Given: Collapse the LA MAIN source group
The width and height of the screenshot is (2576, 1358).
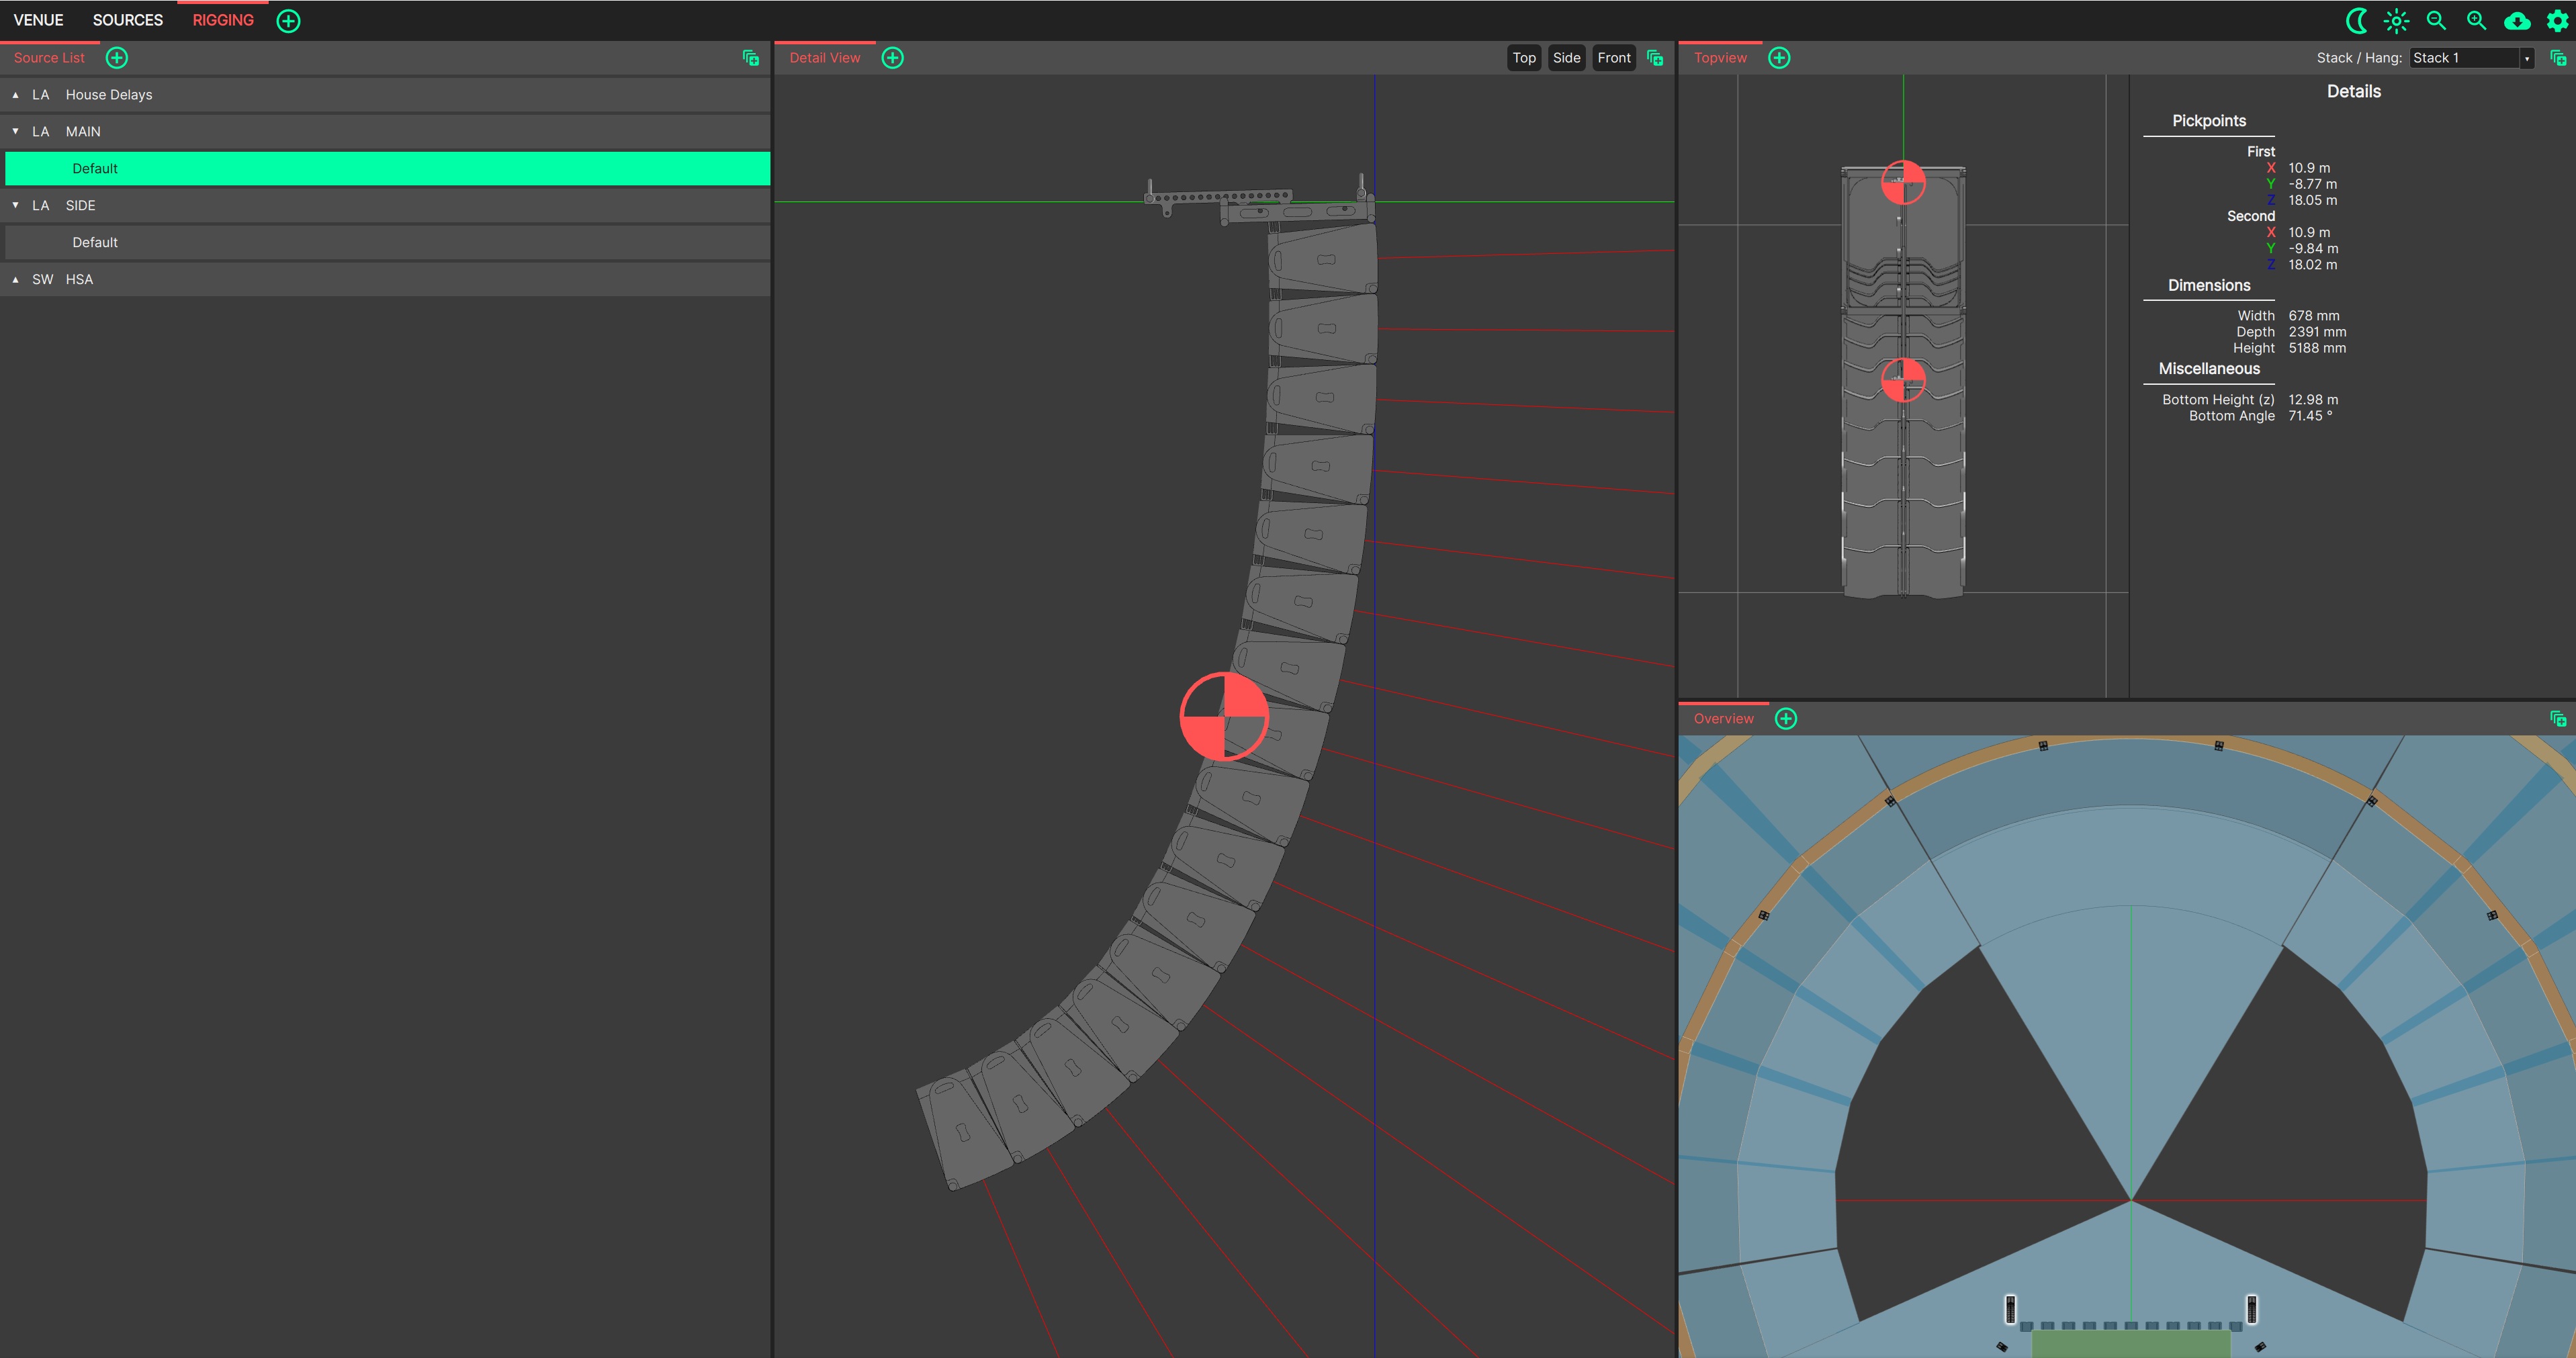Looking at the screenshot, I should click(15, 131).
